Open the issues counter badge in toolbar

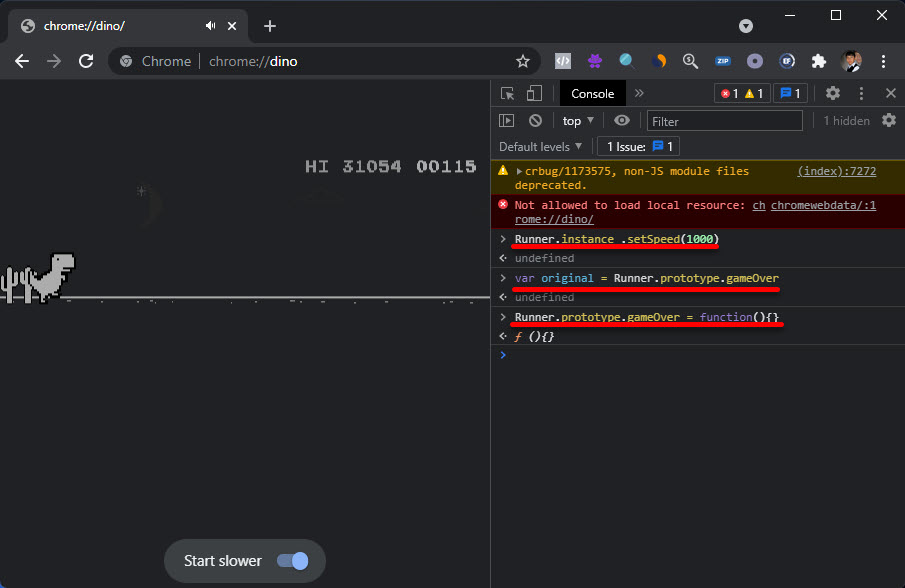tap(790, 93)
